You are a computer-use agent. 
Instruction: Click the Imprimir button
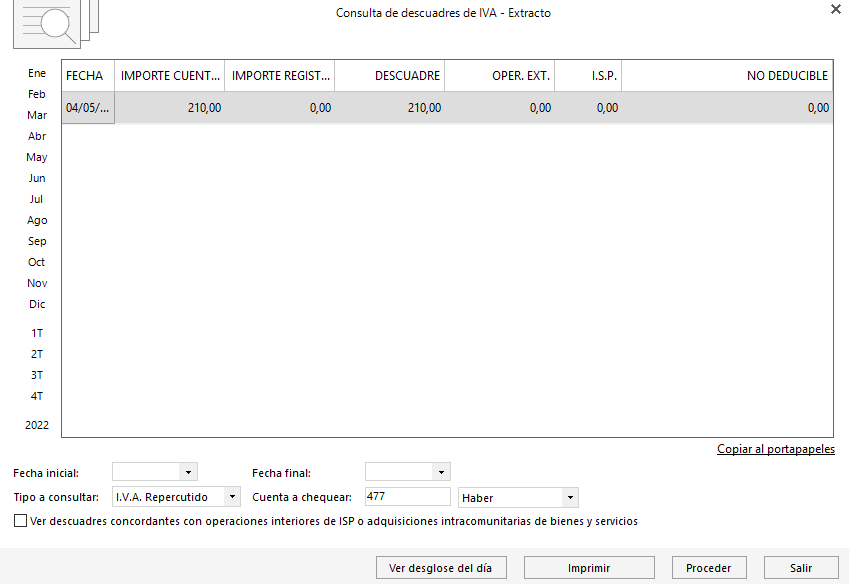click(x=589, y=568)
